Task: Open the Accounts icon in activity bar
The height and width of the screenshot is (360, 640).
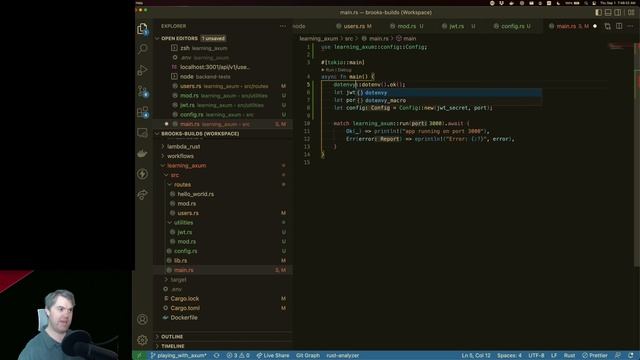Action: point(142,319)
